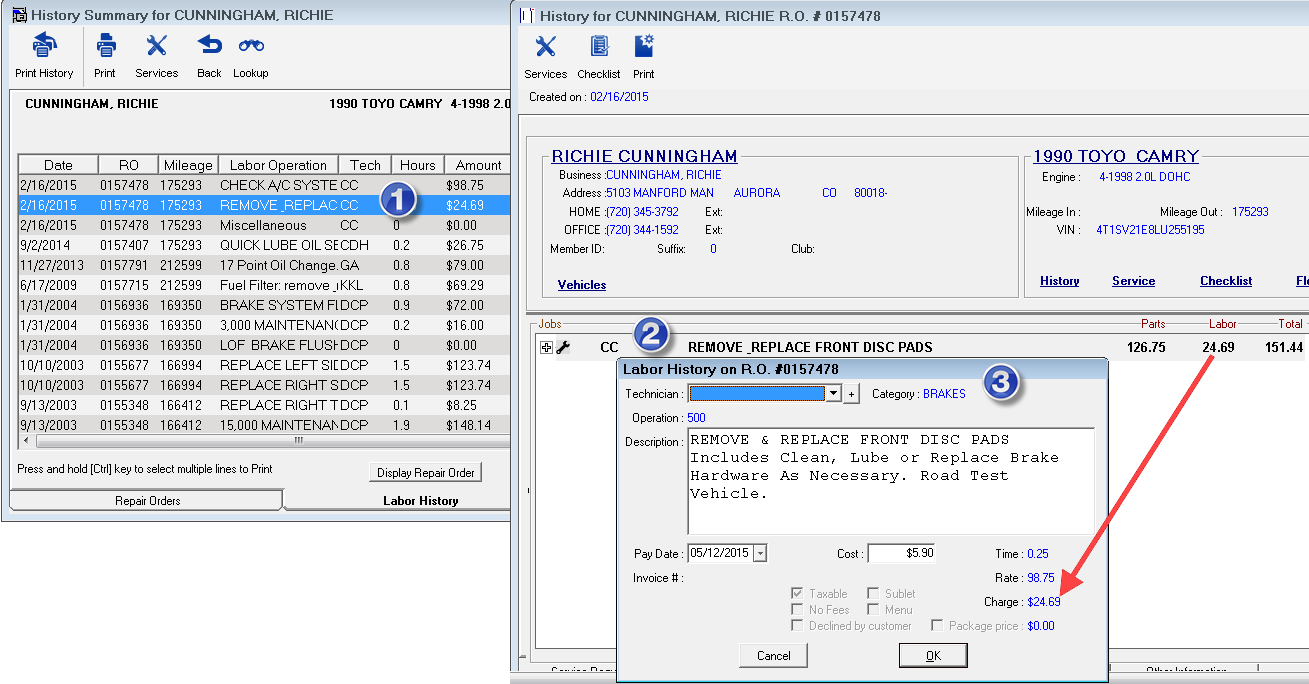Expand the plus sign next to the CC job
The width and height of the screenshot is (1309, 684).
click(x=546, y=347)
